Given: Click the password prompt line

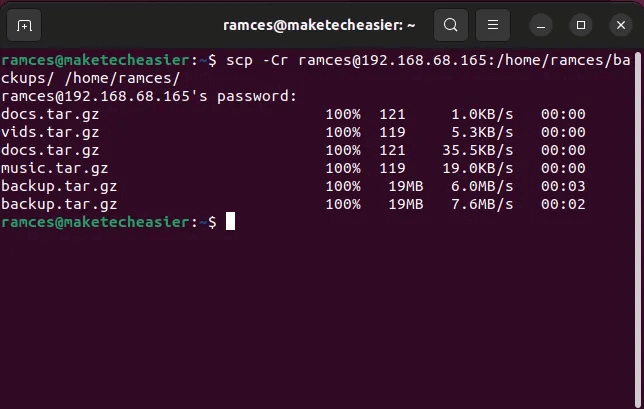Looking at the screenshot, I should (x=149, y=97).
